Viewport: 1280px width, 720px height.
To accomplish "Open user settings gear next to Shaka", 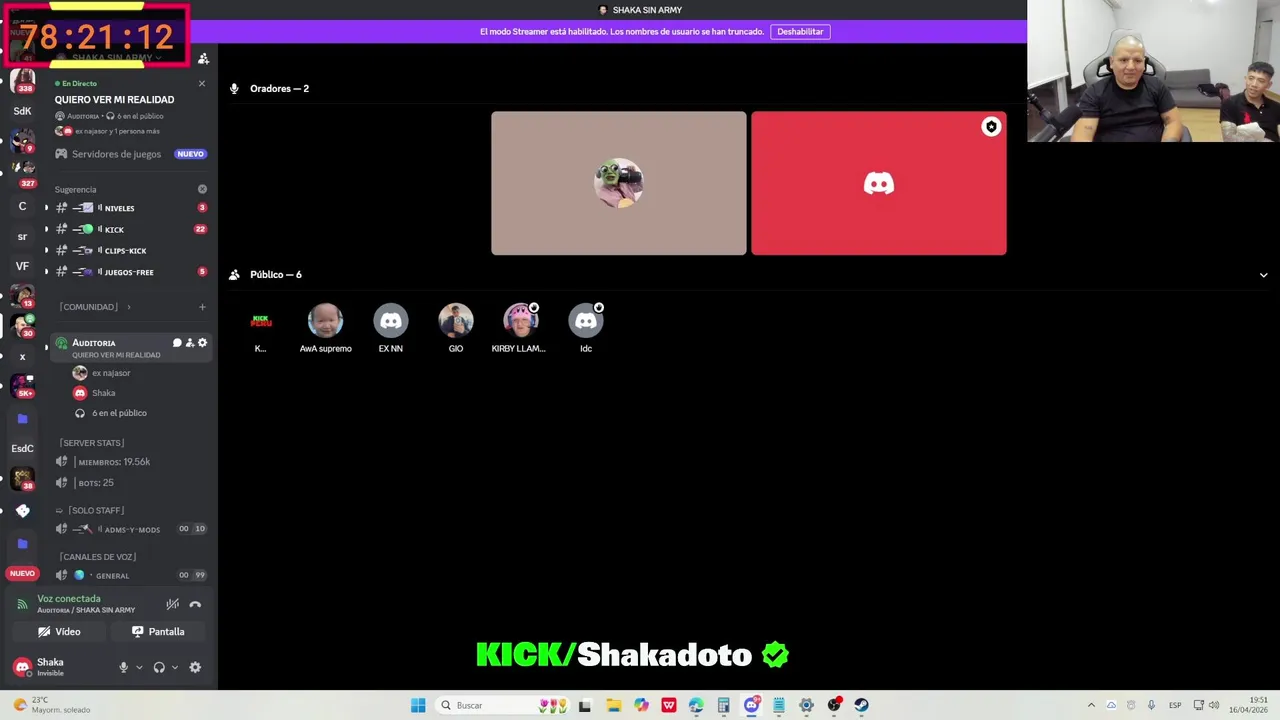I will [x=195, y=667].
